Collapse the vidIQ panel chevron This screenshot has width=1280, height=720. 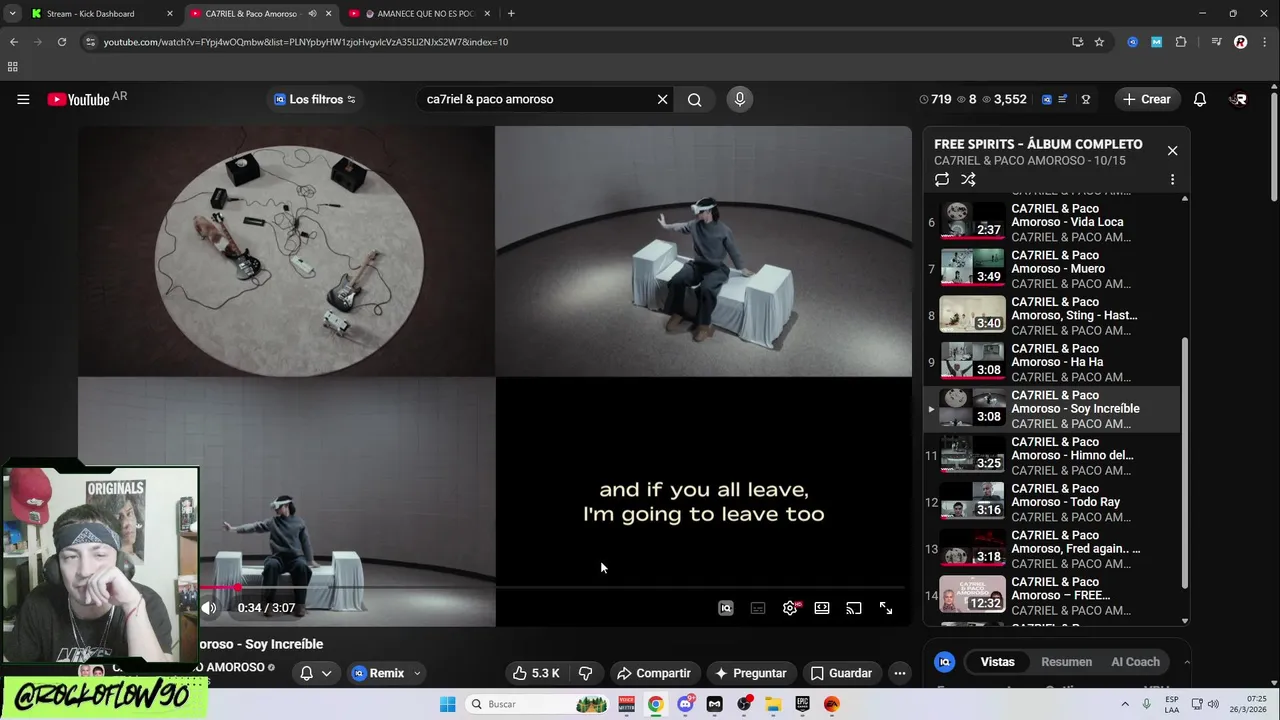tap(1187, 662)
